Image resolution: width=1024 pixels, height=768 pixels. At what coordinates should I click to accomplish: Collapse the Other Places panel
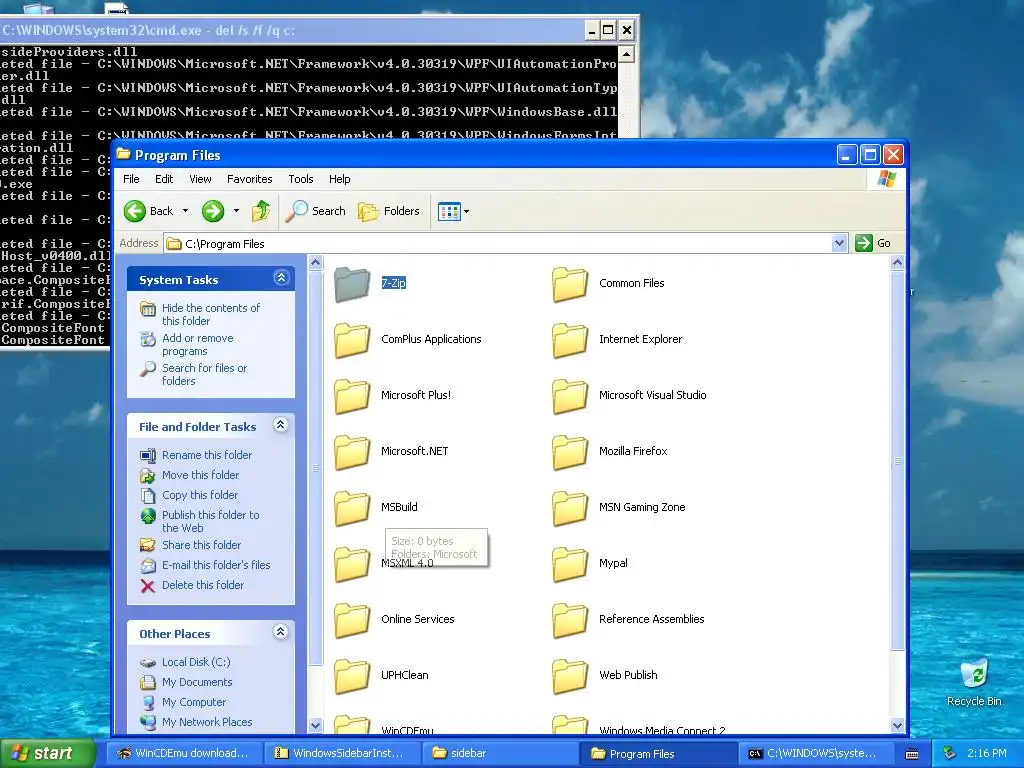pyautogui.click(x=281, y=632)
